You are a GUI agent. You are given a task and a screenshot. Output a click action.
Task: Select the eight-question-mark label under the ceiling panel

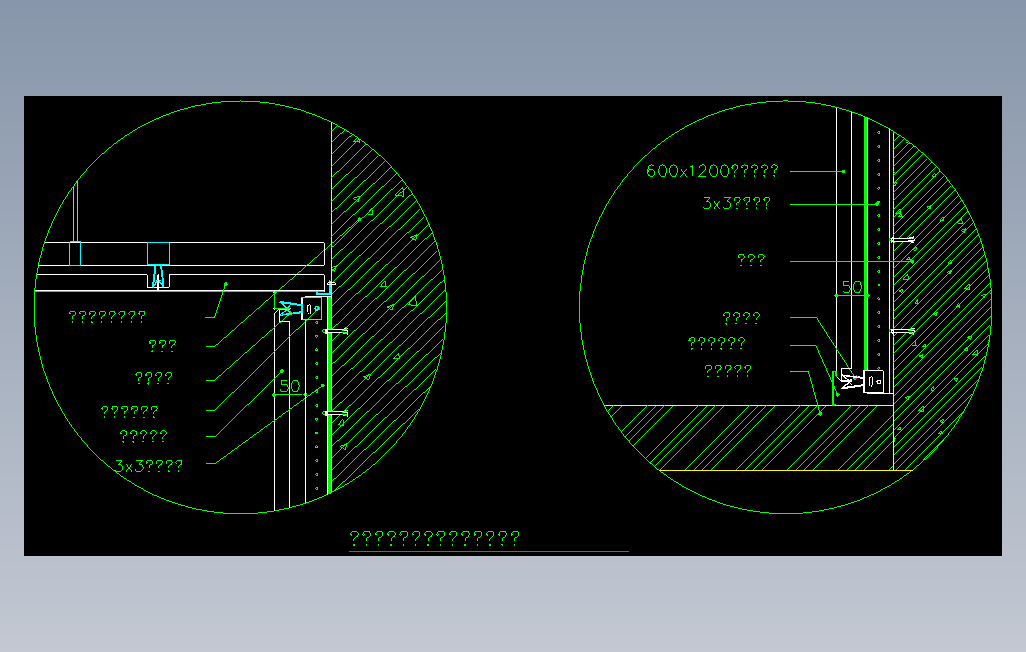(x=107, y=317)
